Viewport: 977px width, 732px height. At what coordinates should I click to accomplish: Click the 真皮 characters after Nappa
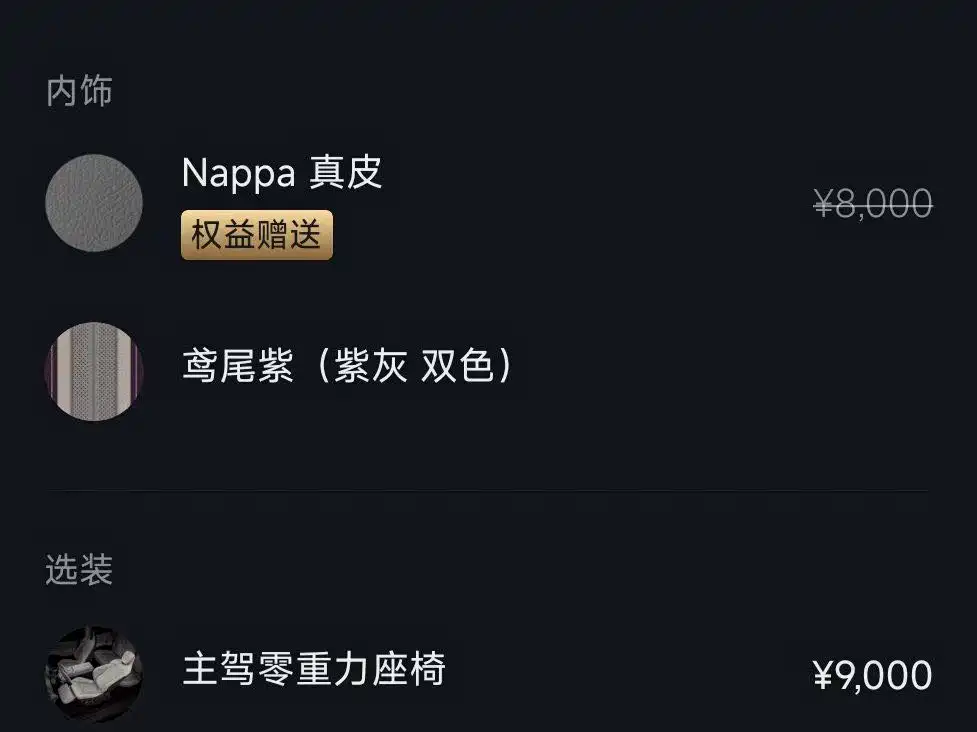(x=346, y=172)
